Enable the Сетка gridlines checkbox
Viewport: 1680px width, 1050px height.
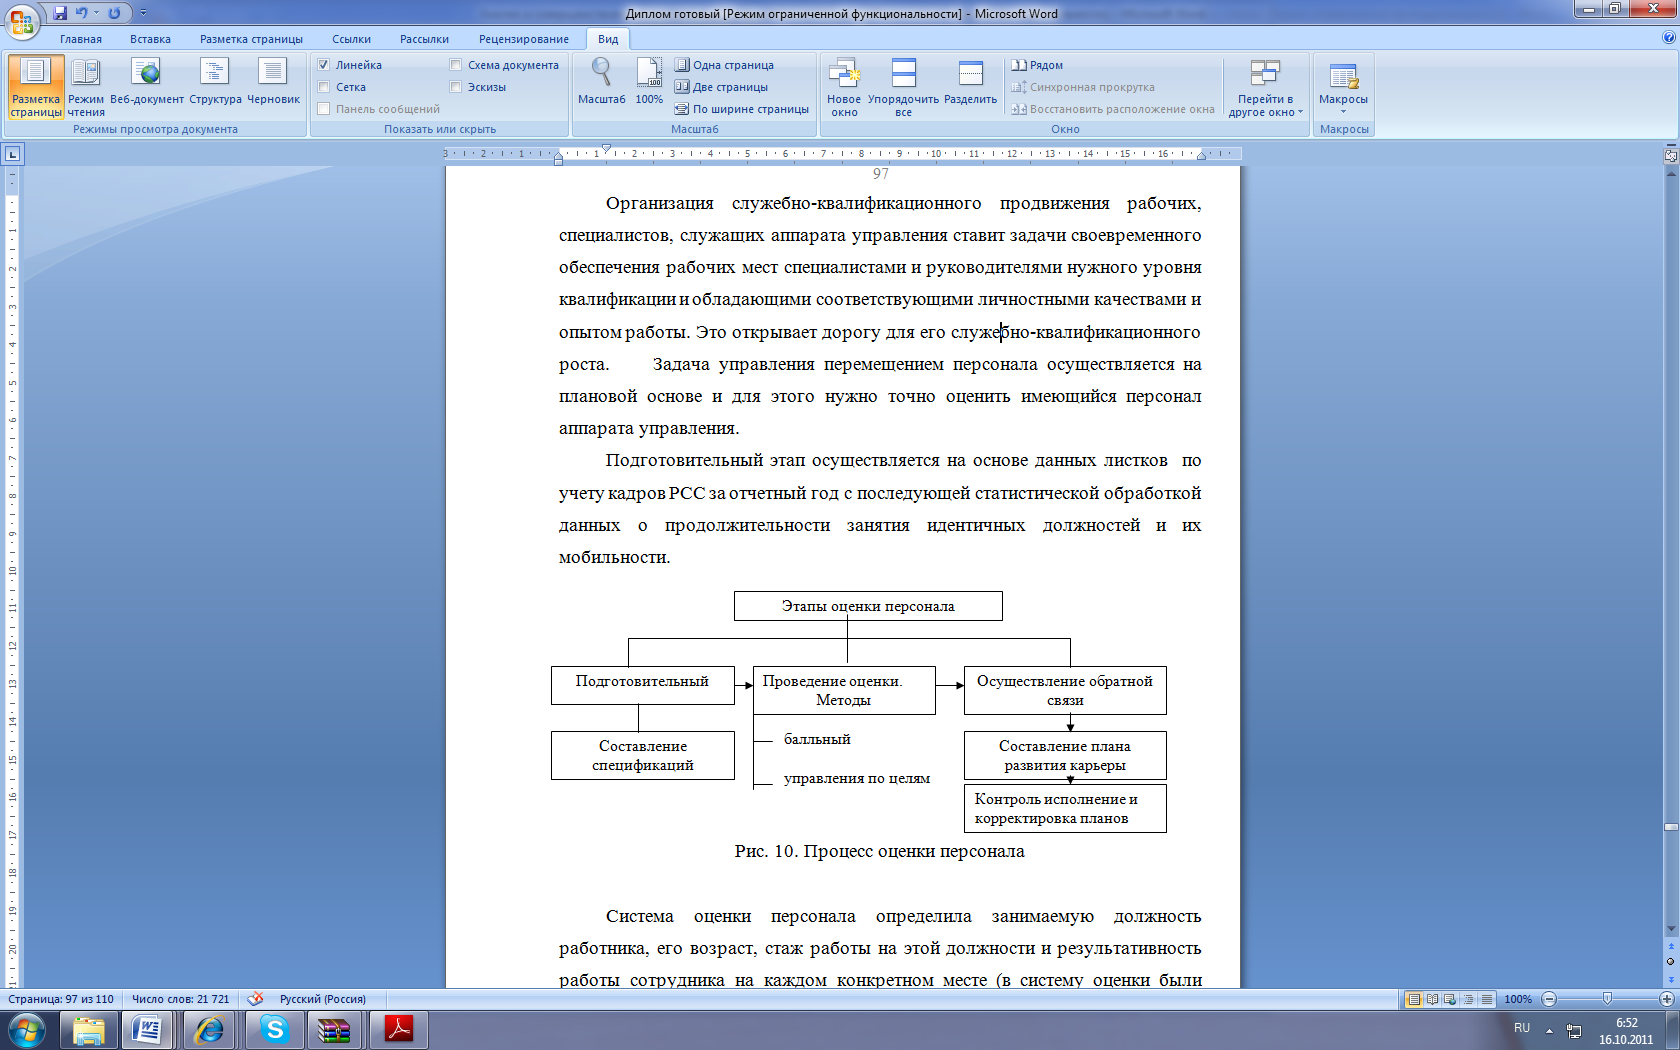(324, 87)
